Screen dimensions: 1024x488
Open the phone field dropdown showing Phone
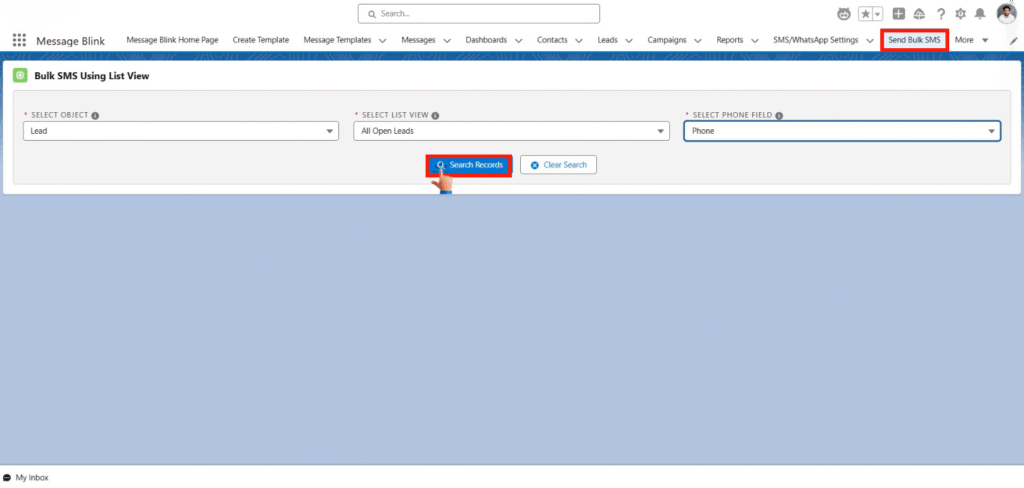pos(842,131)
